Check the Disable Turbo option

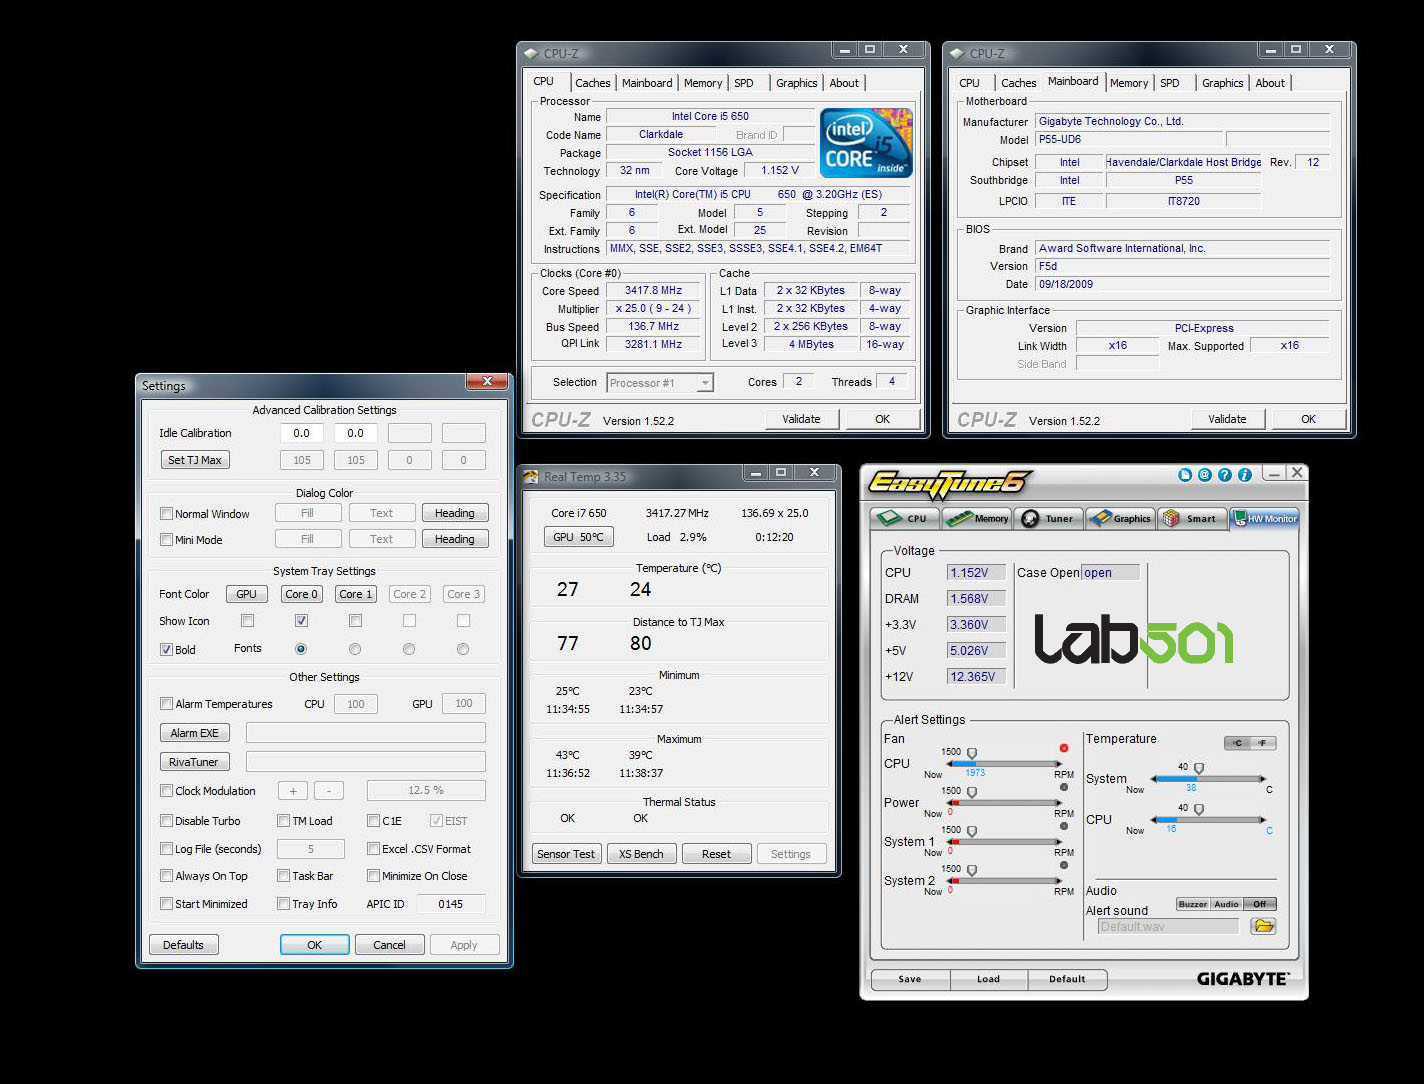click(x=166, y=821)
